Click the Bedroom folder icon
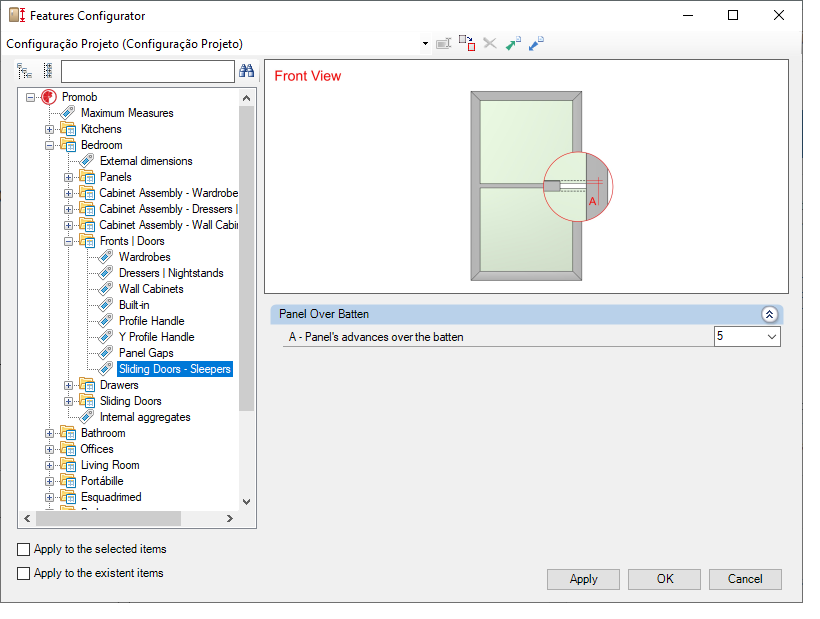 point(68,145)
